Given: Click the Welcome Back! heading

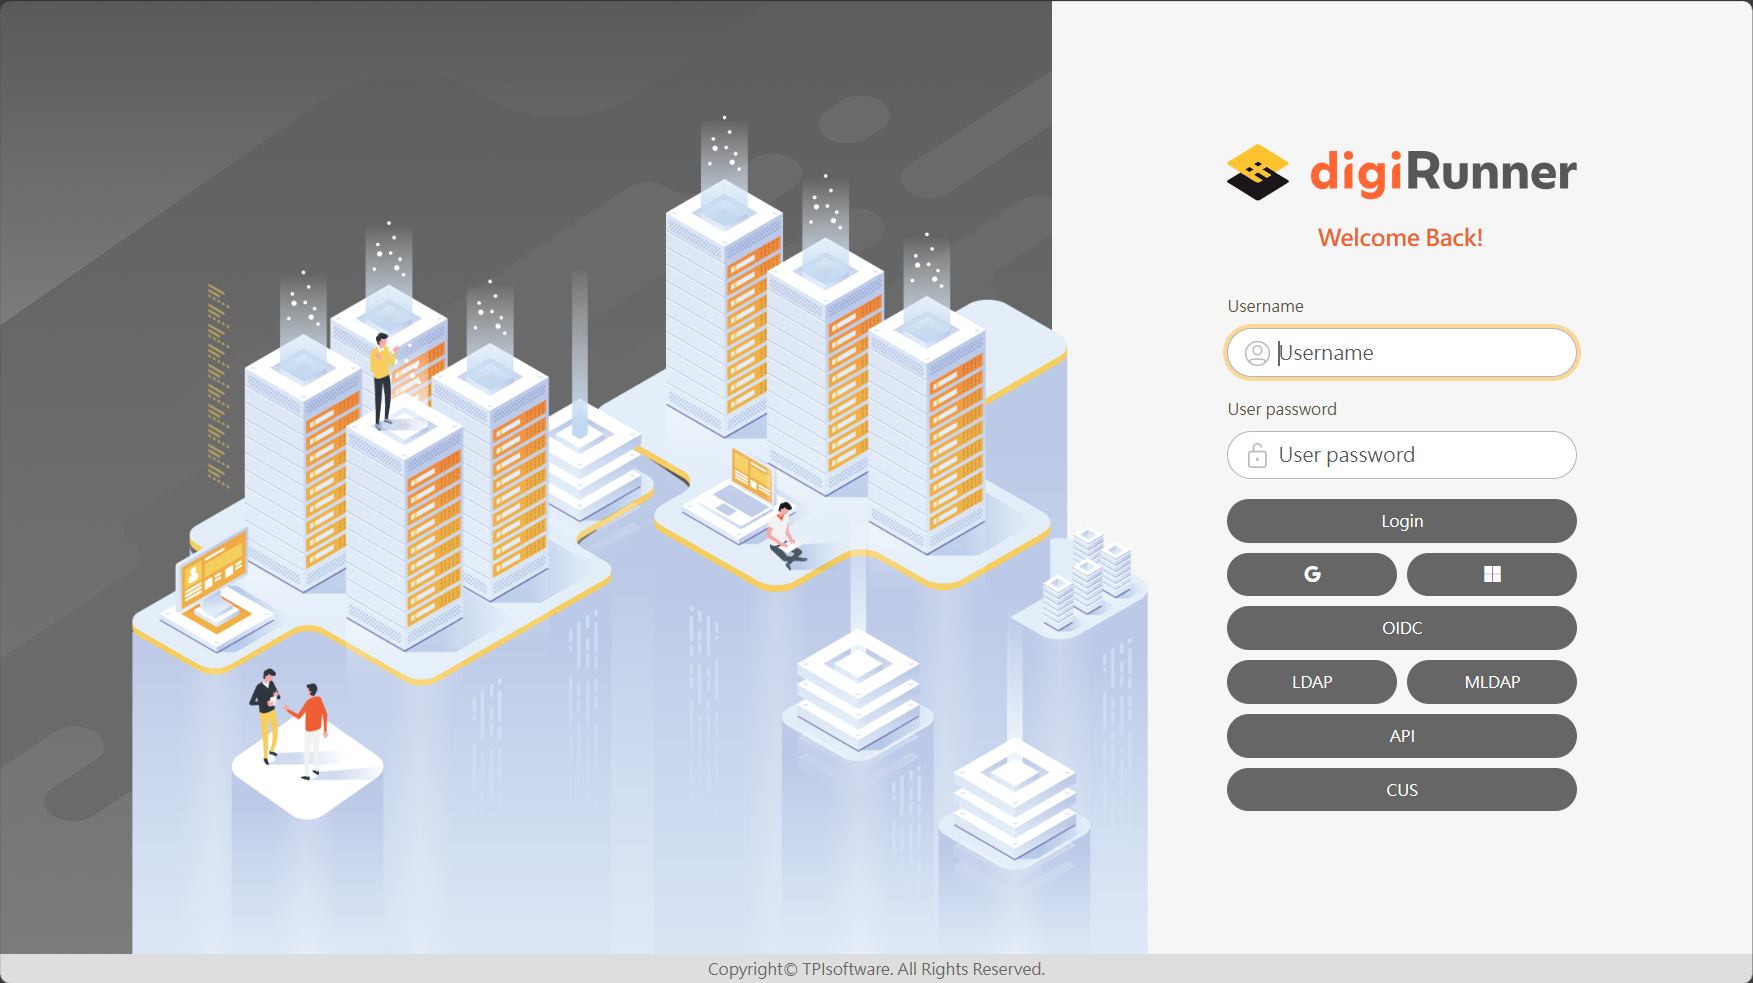Looking at the screenshot, I should (x=1399, y=238).
